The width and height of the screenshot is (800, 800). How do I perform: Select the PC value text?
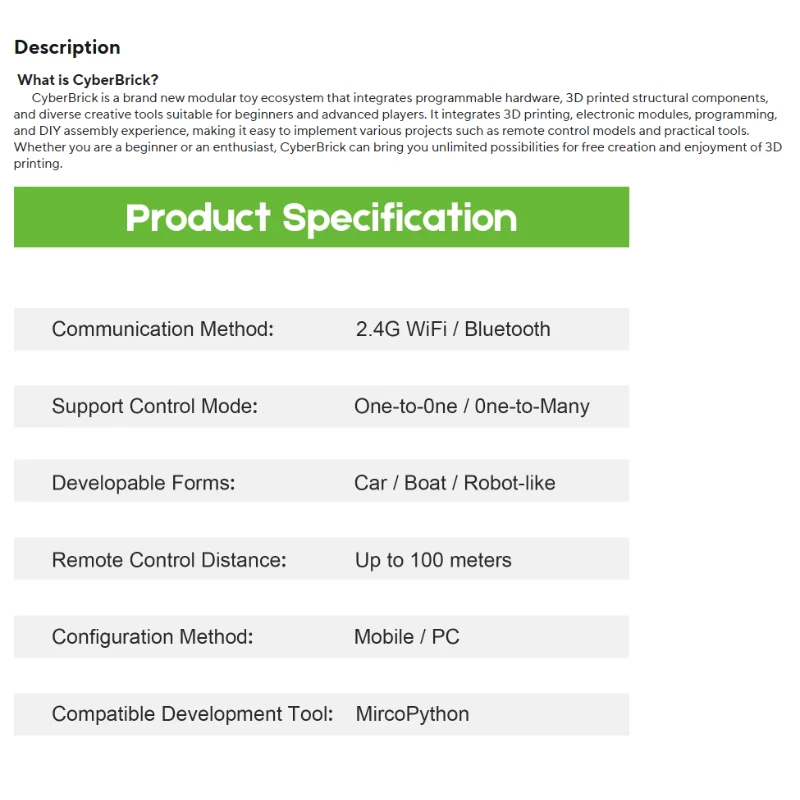tap(446, 637)
